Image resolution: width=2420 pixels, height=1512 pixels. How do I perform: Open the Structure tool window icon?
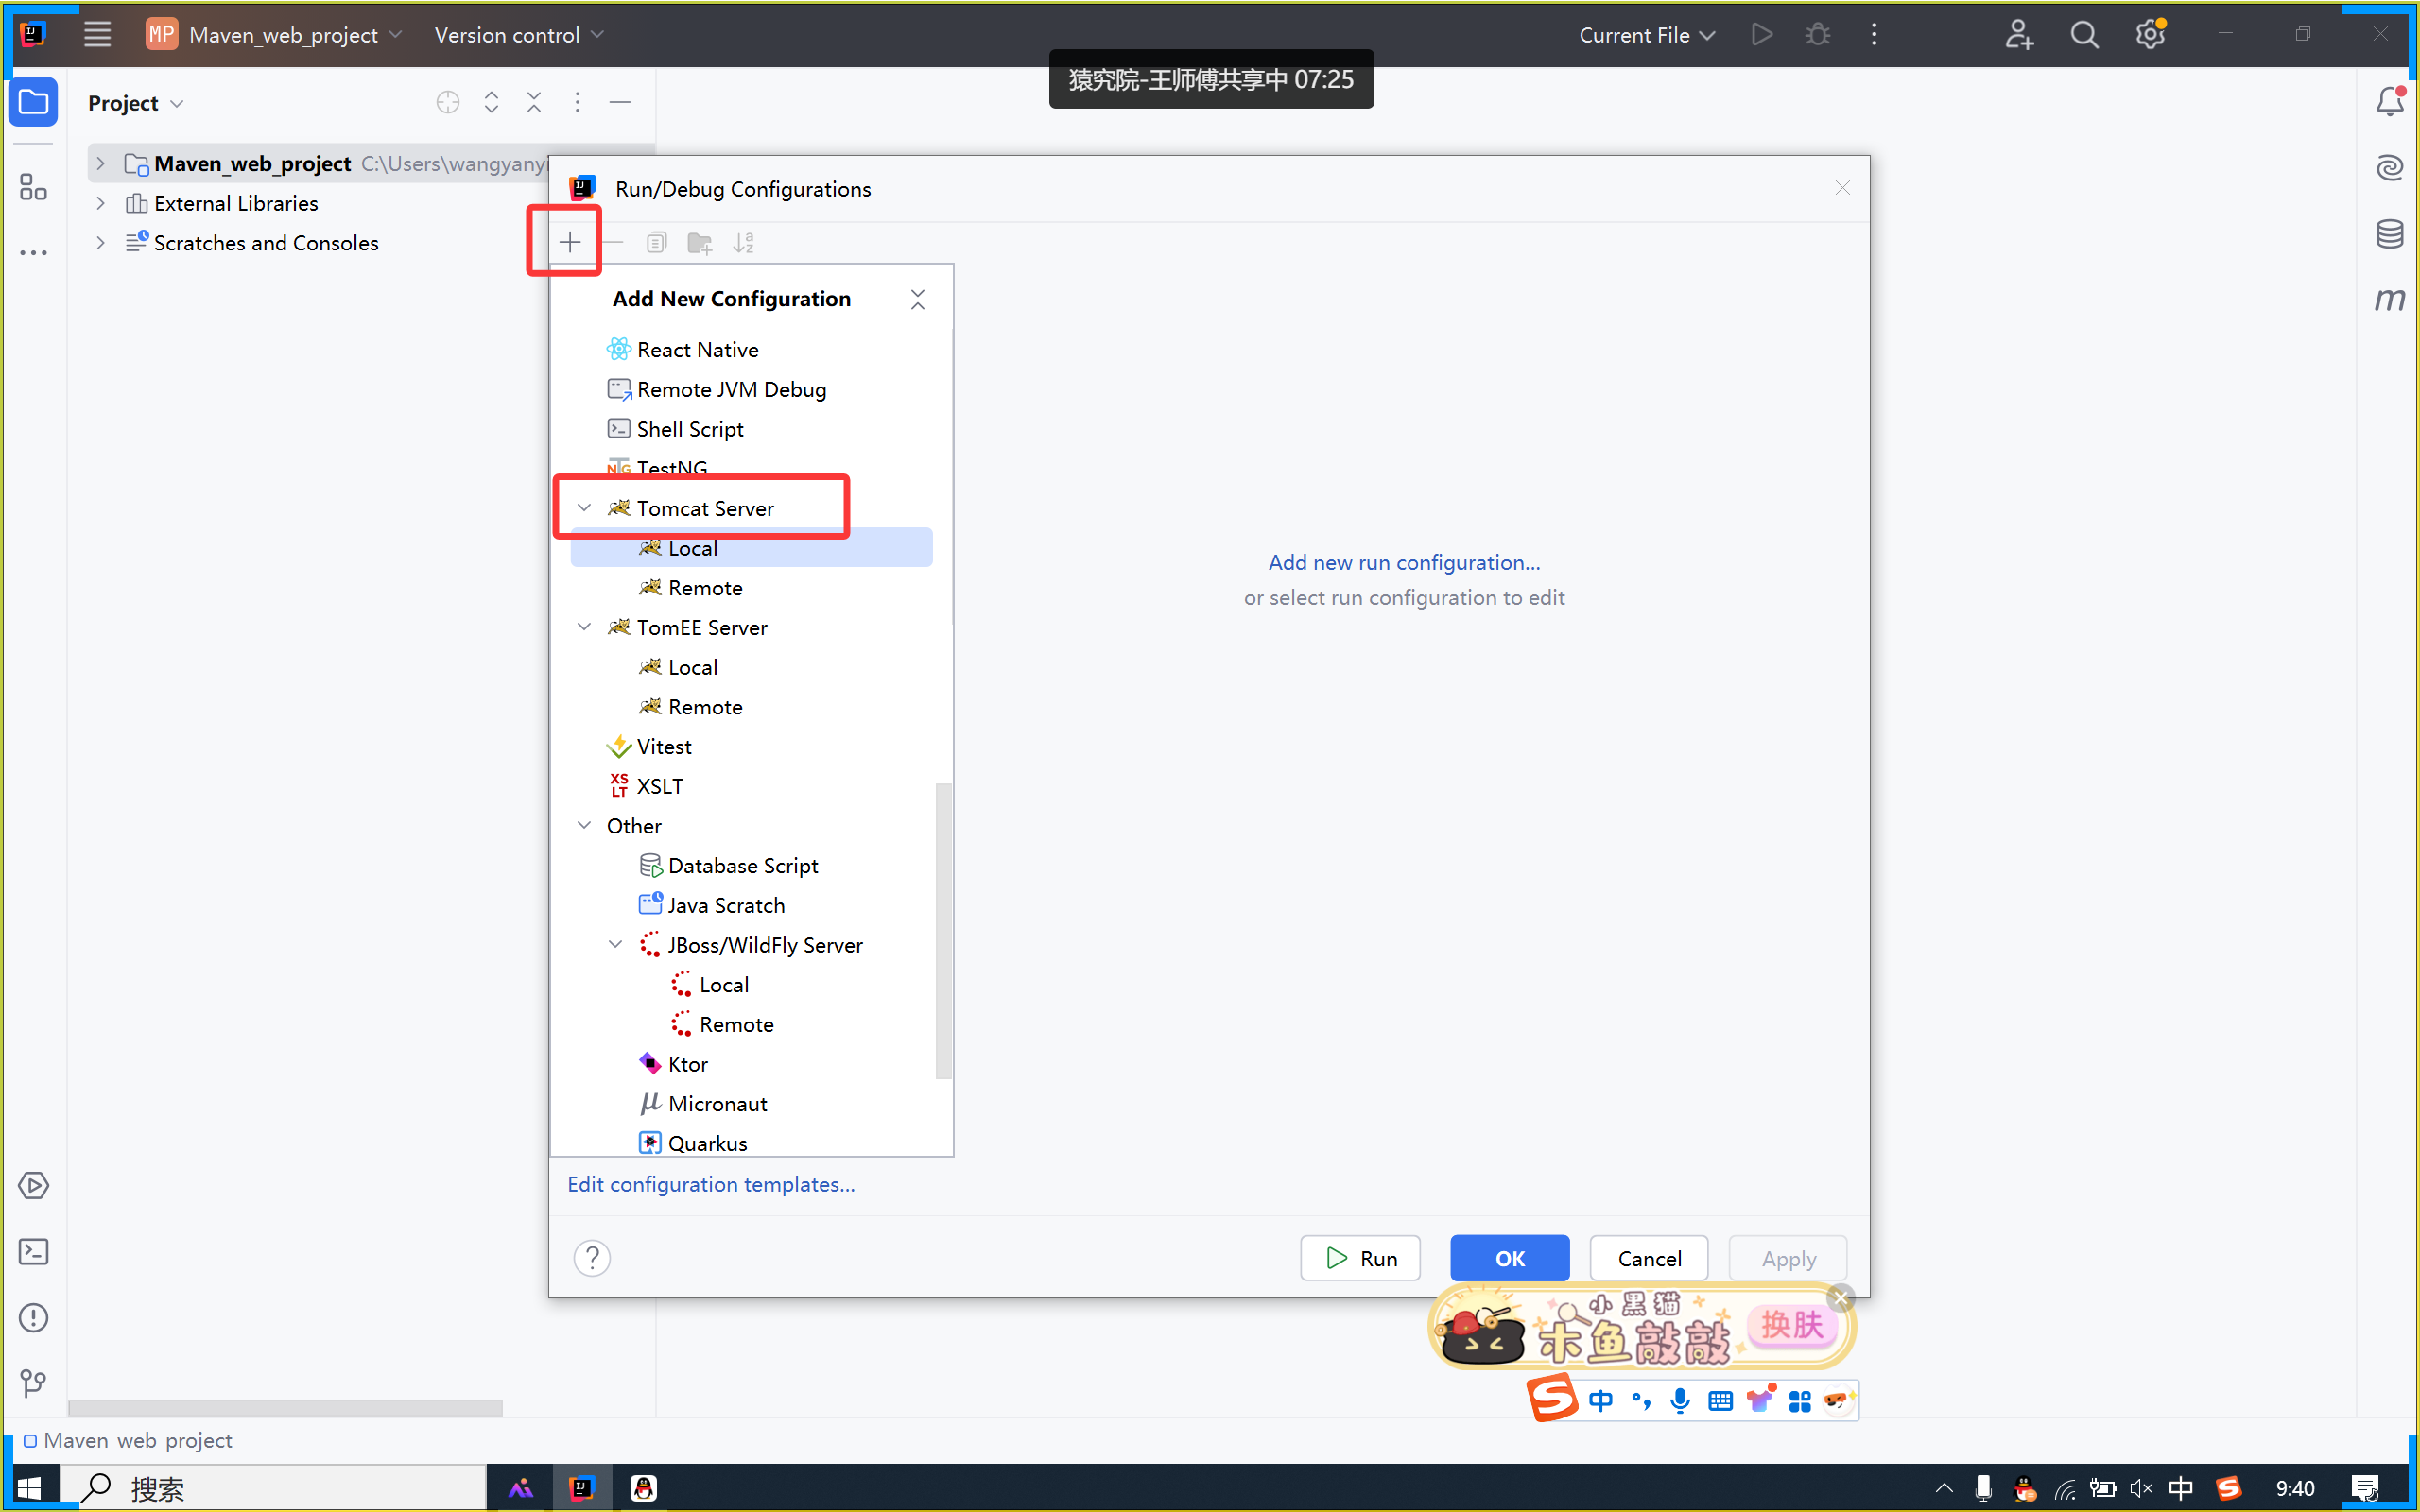33,187
